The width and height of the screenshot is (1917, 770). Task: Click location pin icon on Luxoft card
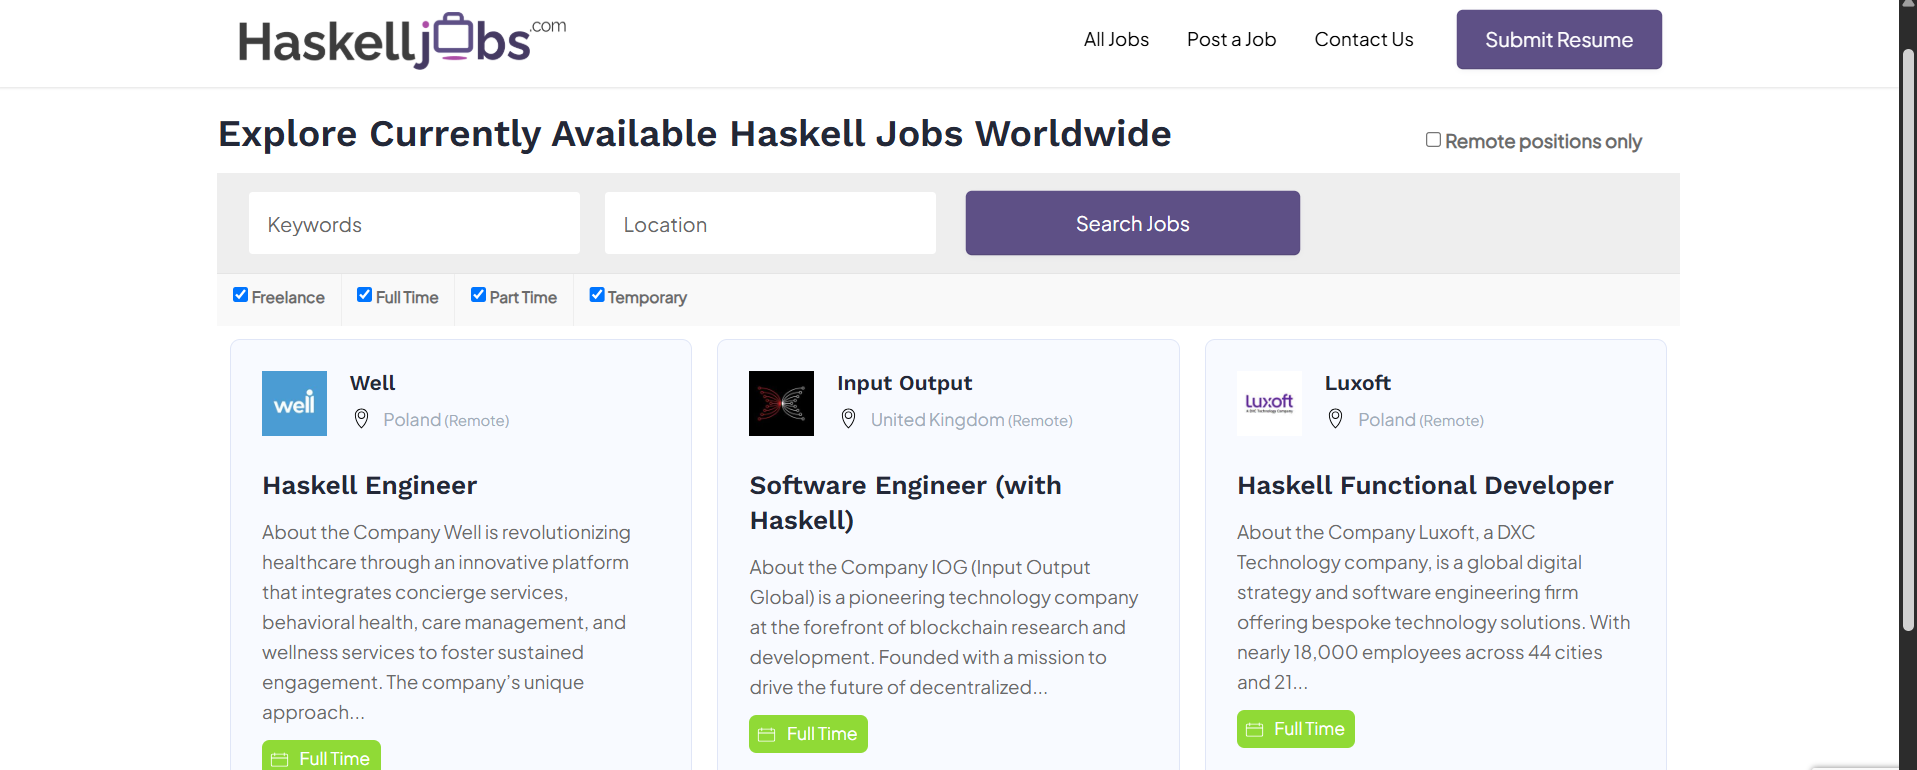pos(1335,419)
